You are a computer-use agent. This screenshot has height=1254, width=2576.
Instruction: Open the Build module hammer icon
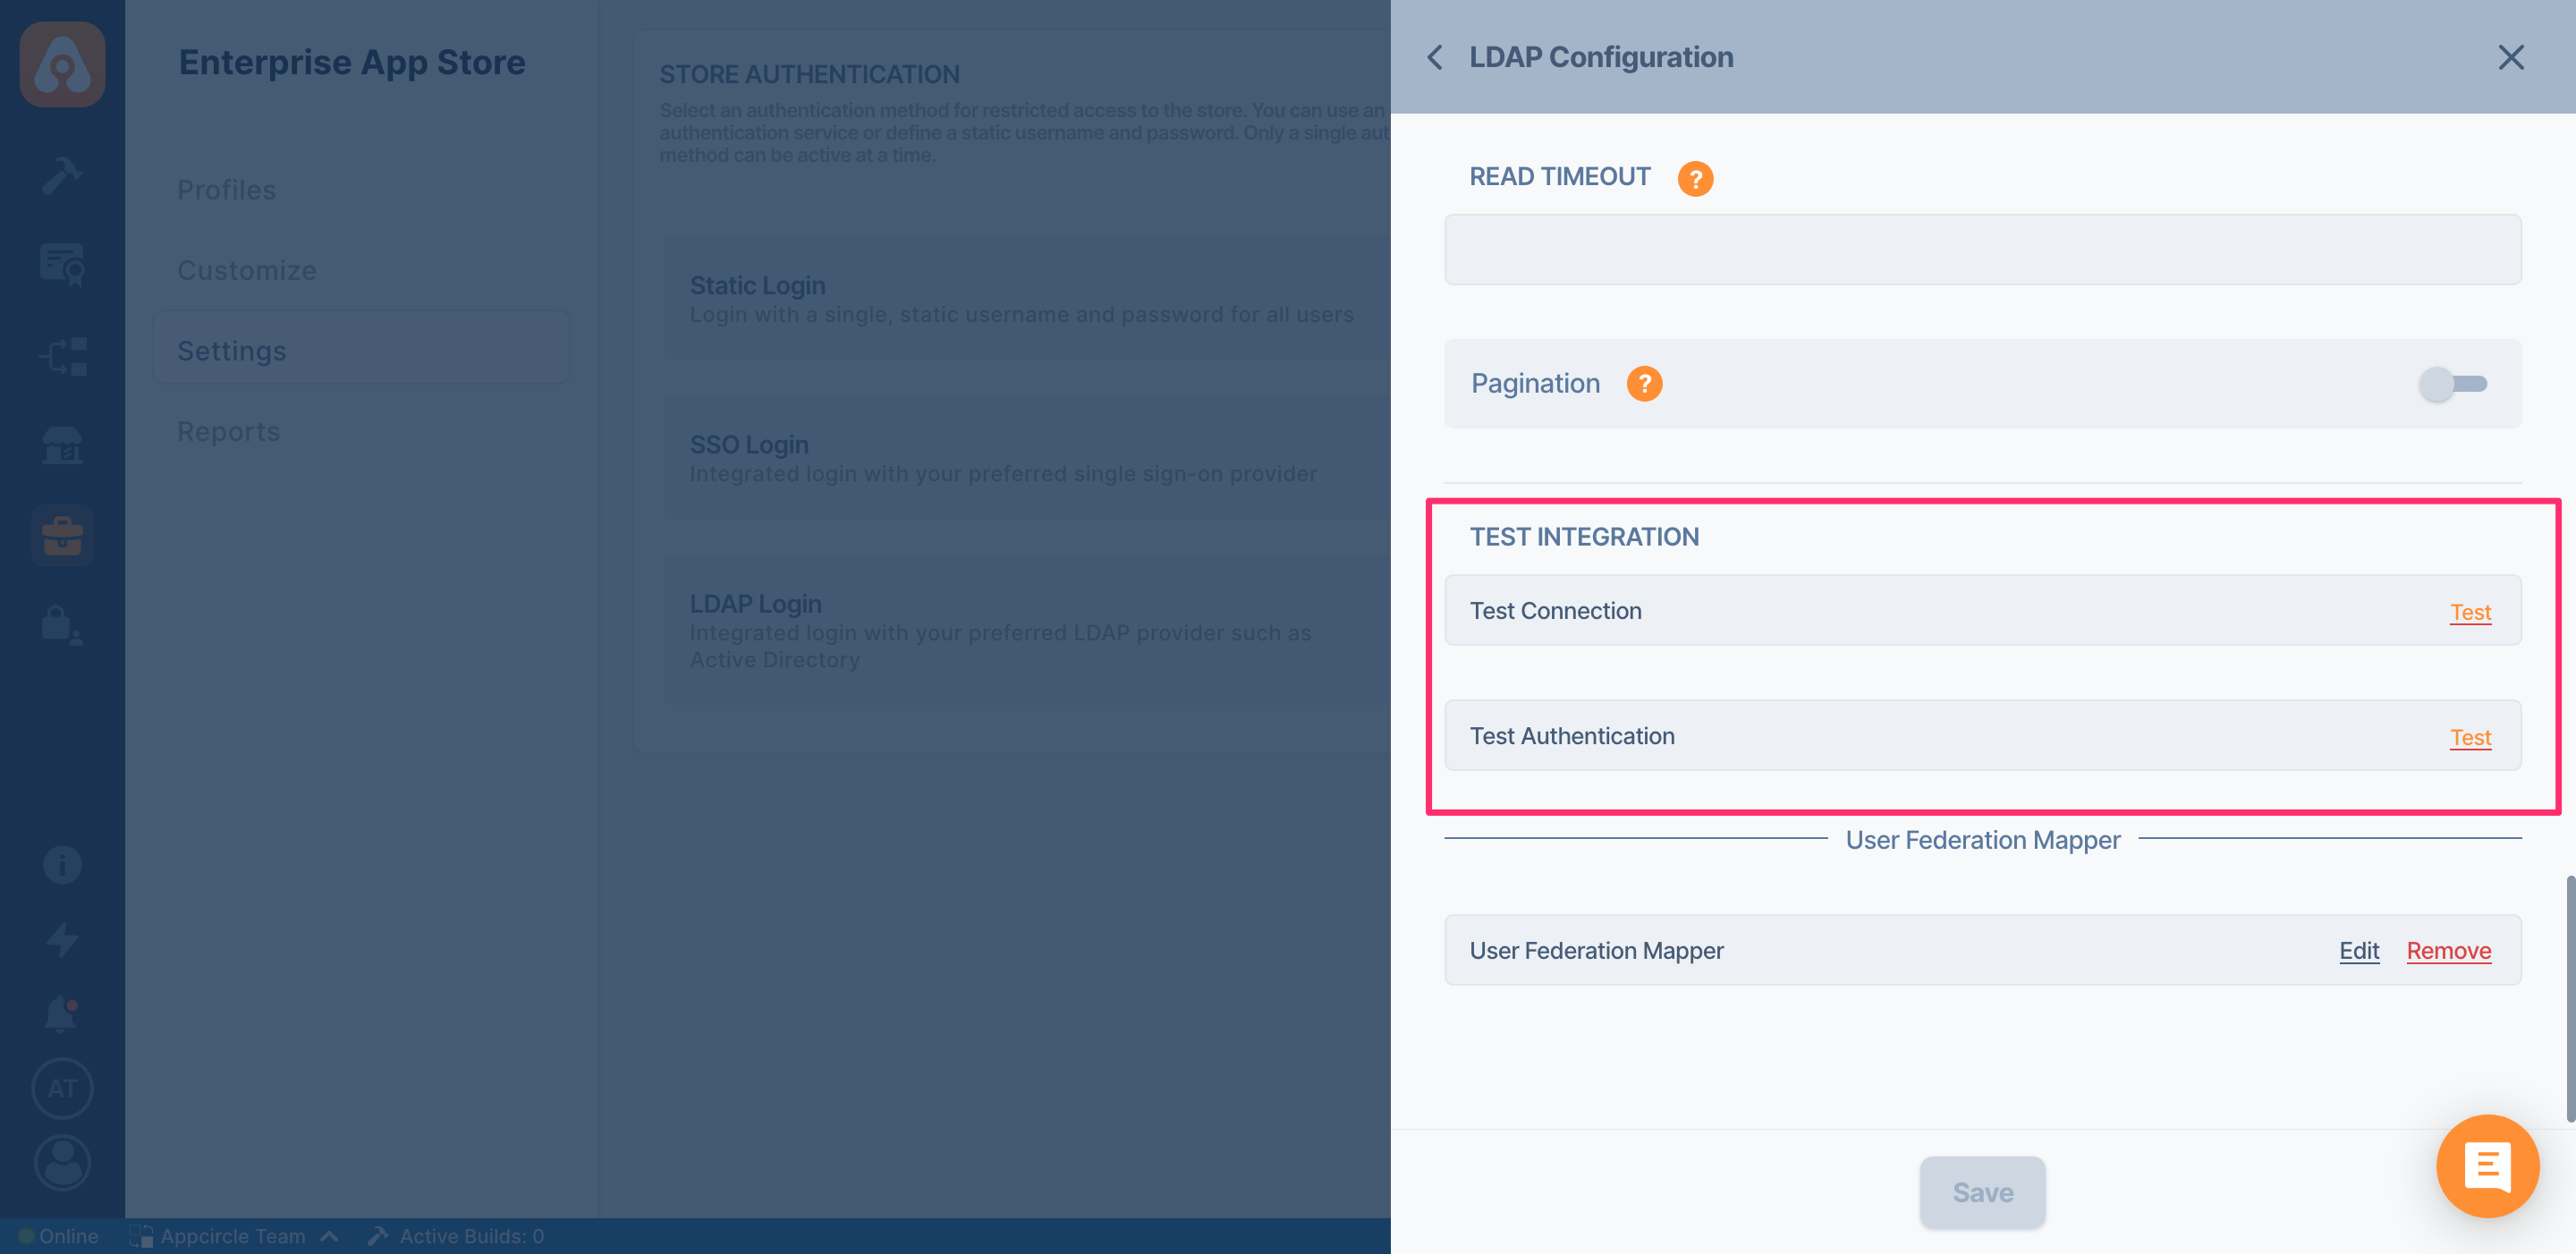62,175
